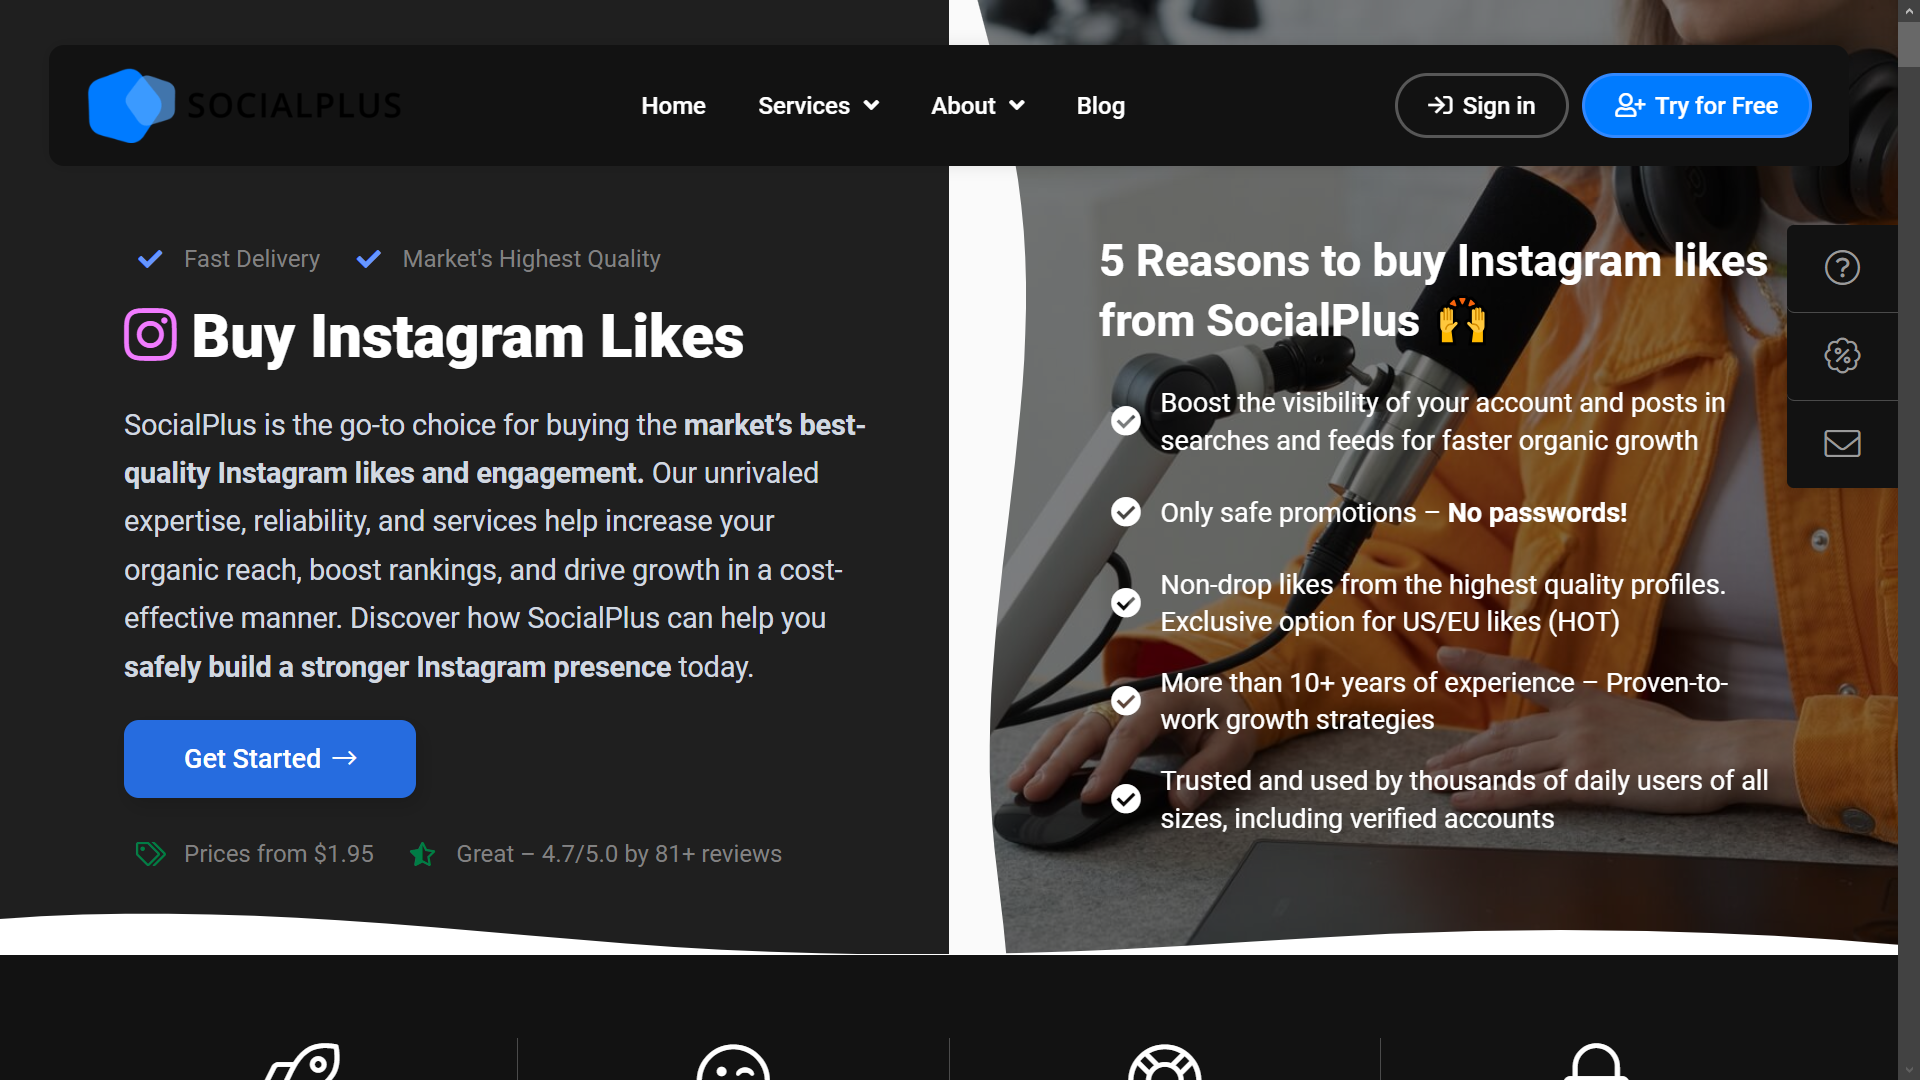Click the SocialPlus logo icon
The image size is (1920, 1080).
131,105
